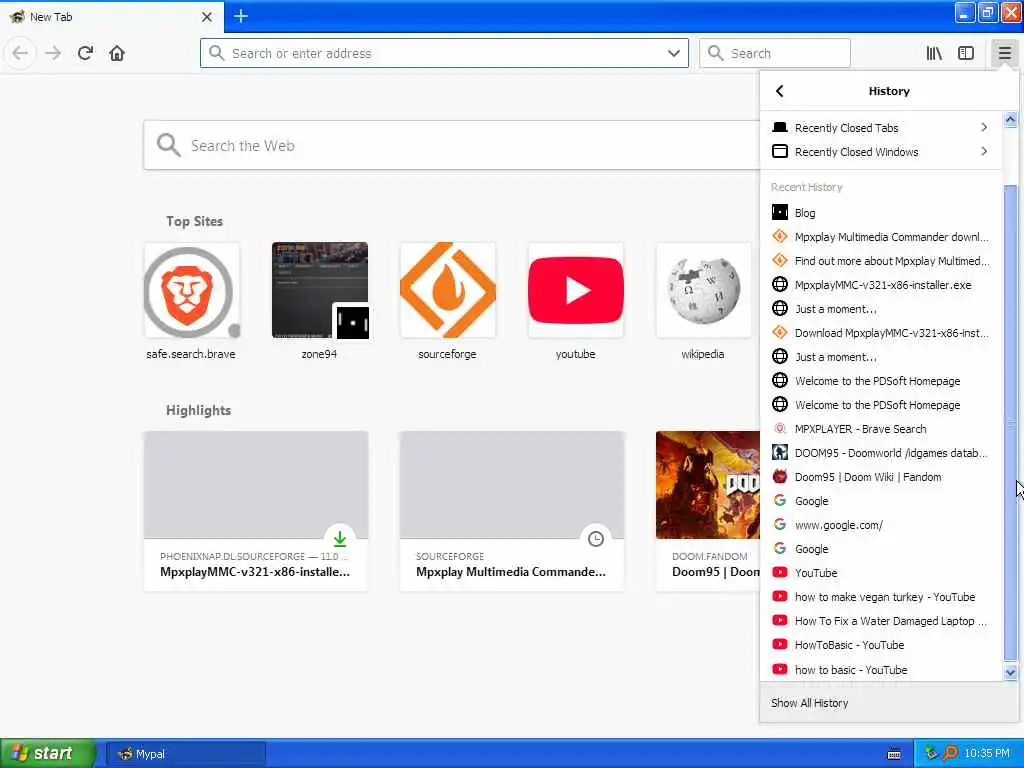Click the back navigation arrow
The width and height of the screenshot is (1024, 768).
(20, 53)
